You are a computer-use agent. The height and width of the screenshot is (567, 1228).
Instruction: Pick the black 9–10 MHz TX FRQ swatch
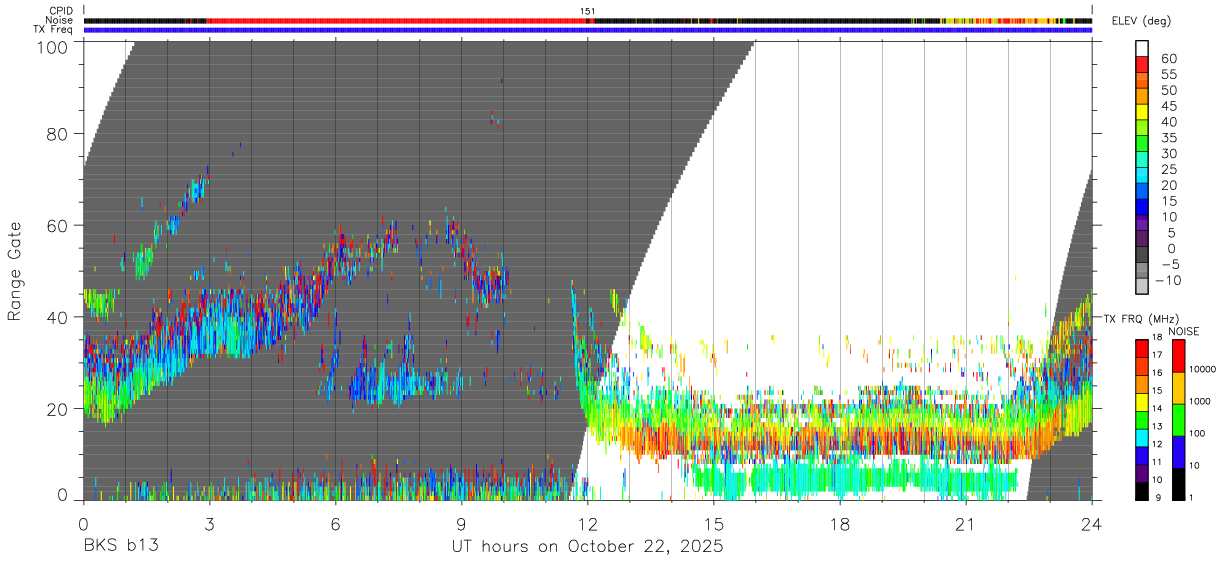click(x=1142, y=491)
